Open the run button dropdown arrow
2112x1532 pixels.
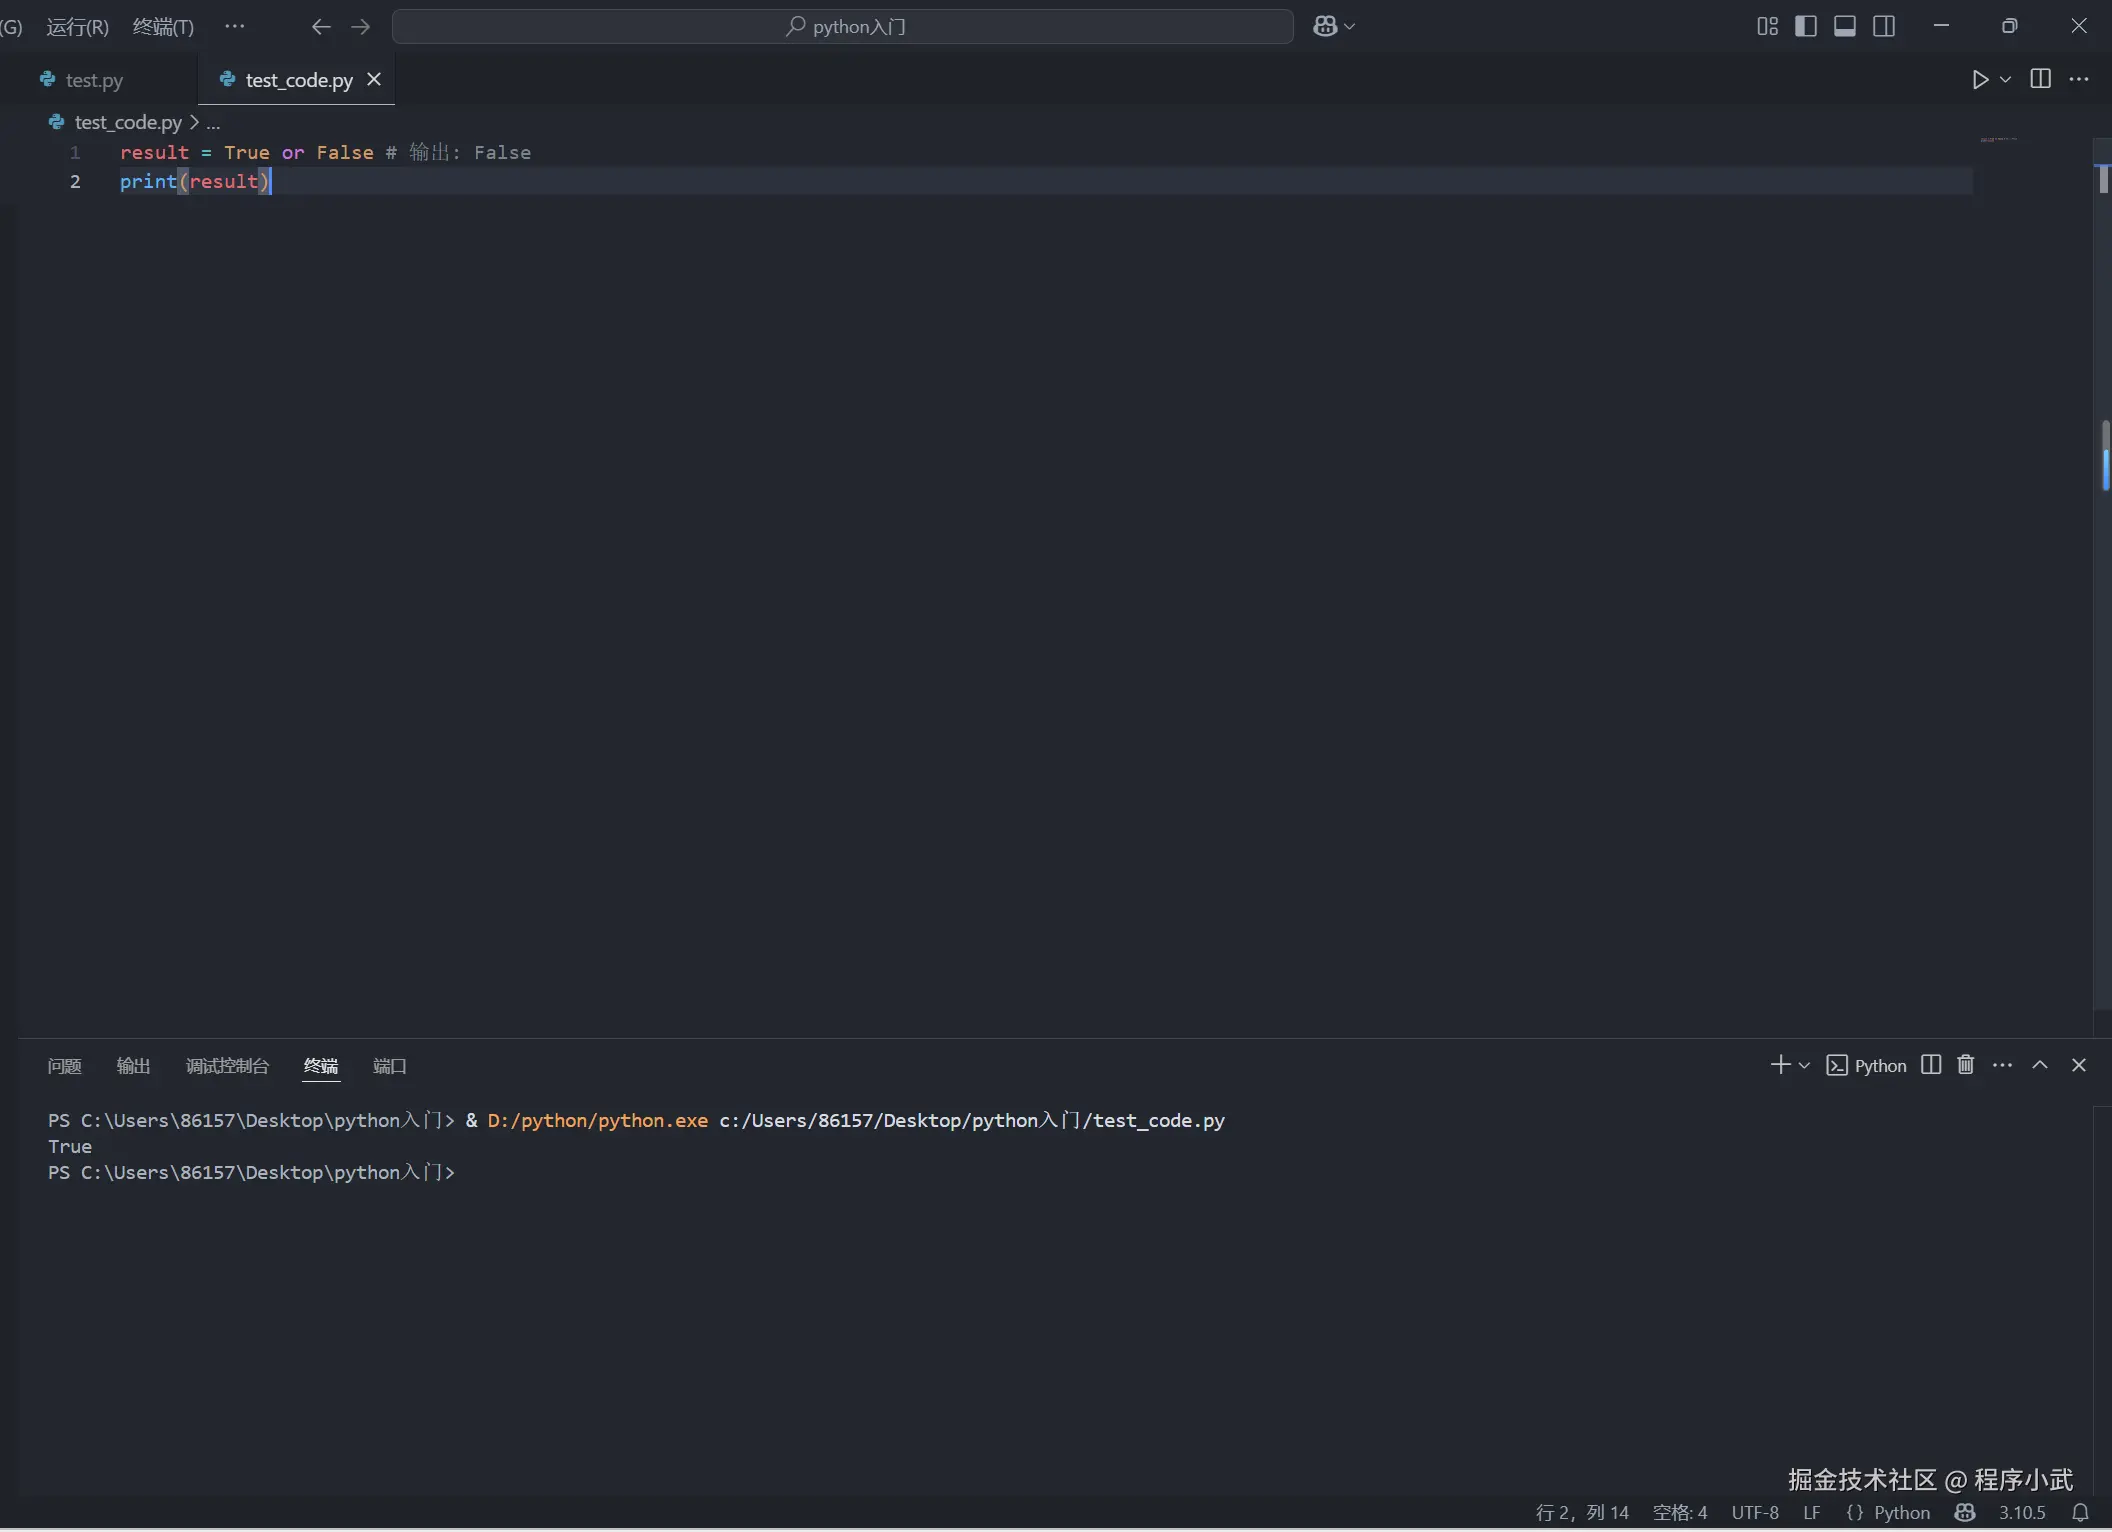point(2005,80)
